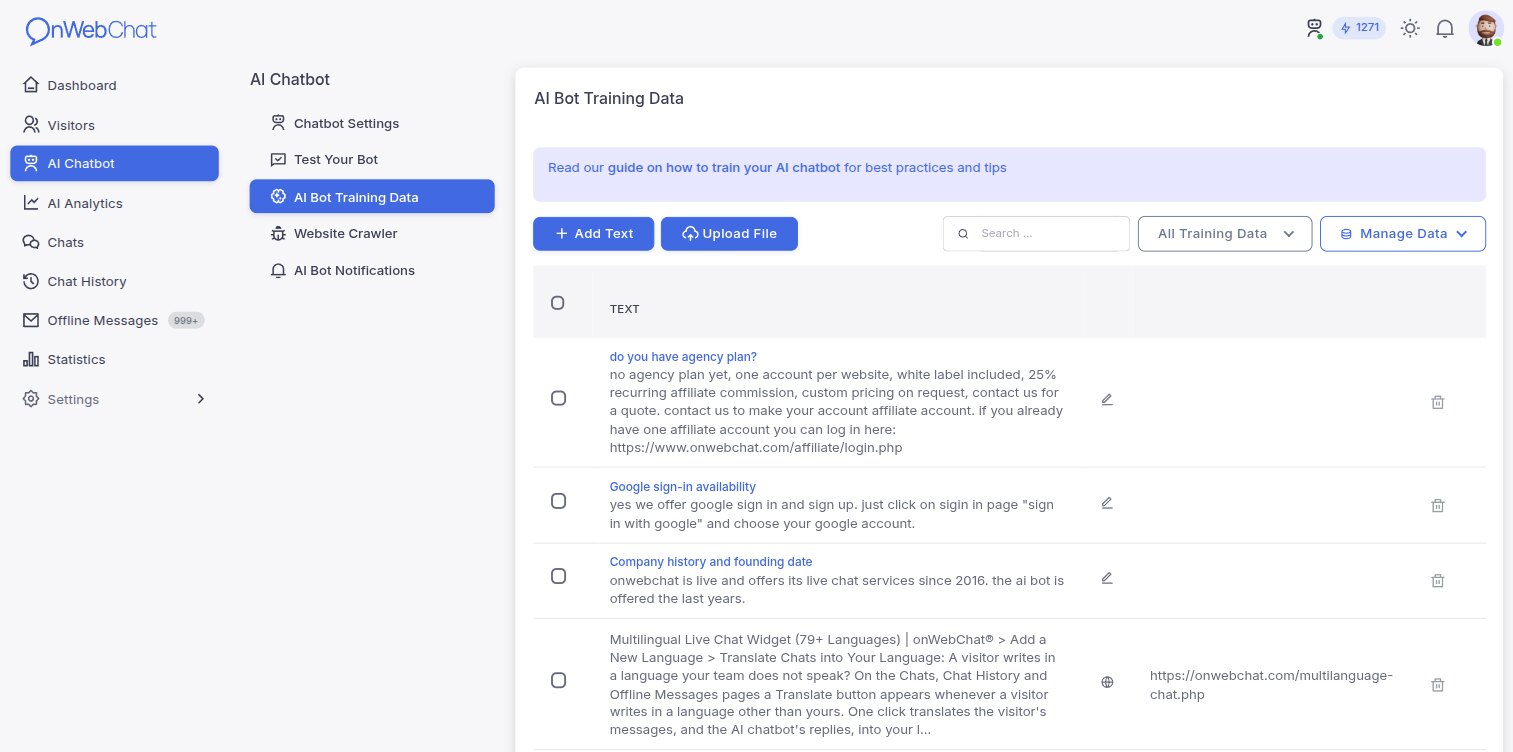Viewport: 1513px width, 752px height.
Task: Open 'Company history and founding date' entry title
Action: tap(711, 562)
